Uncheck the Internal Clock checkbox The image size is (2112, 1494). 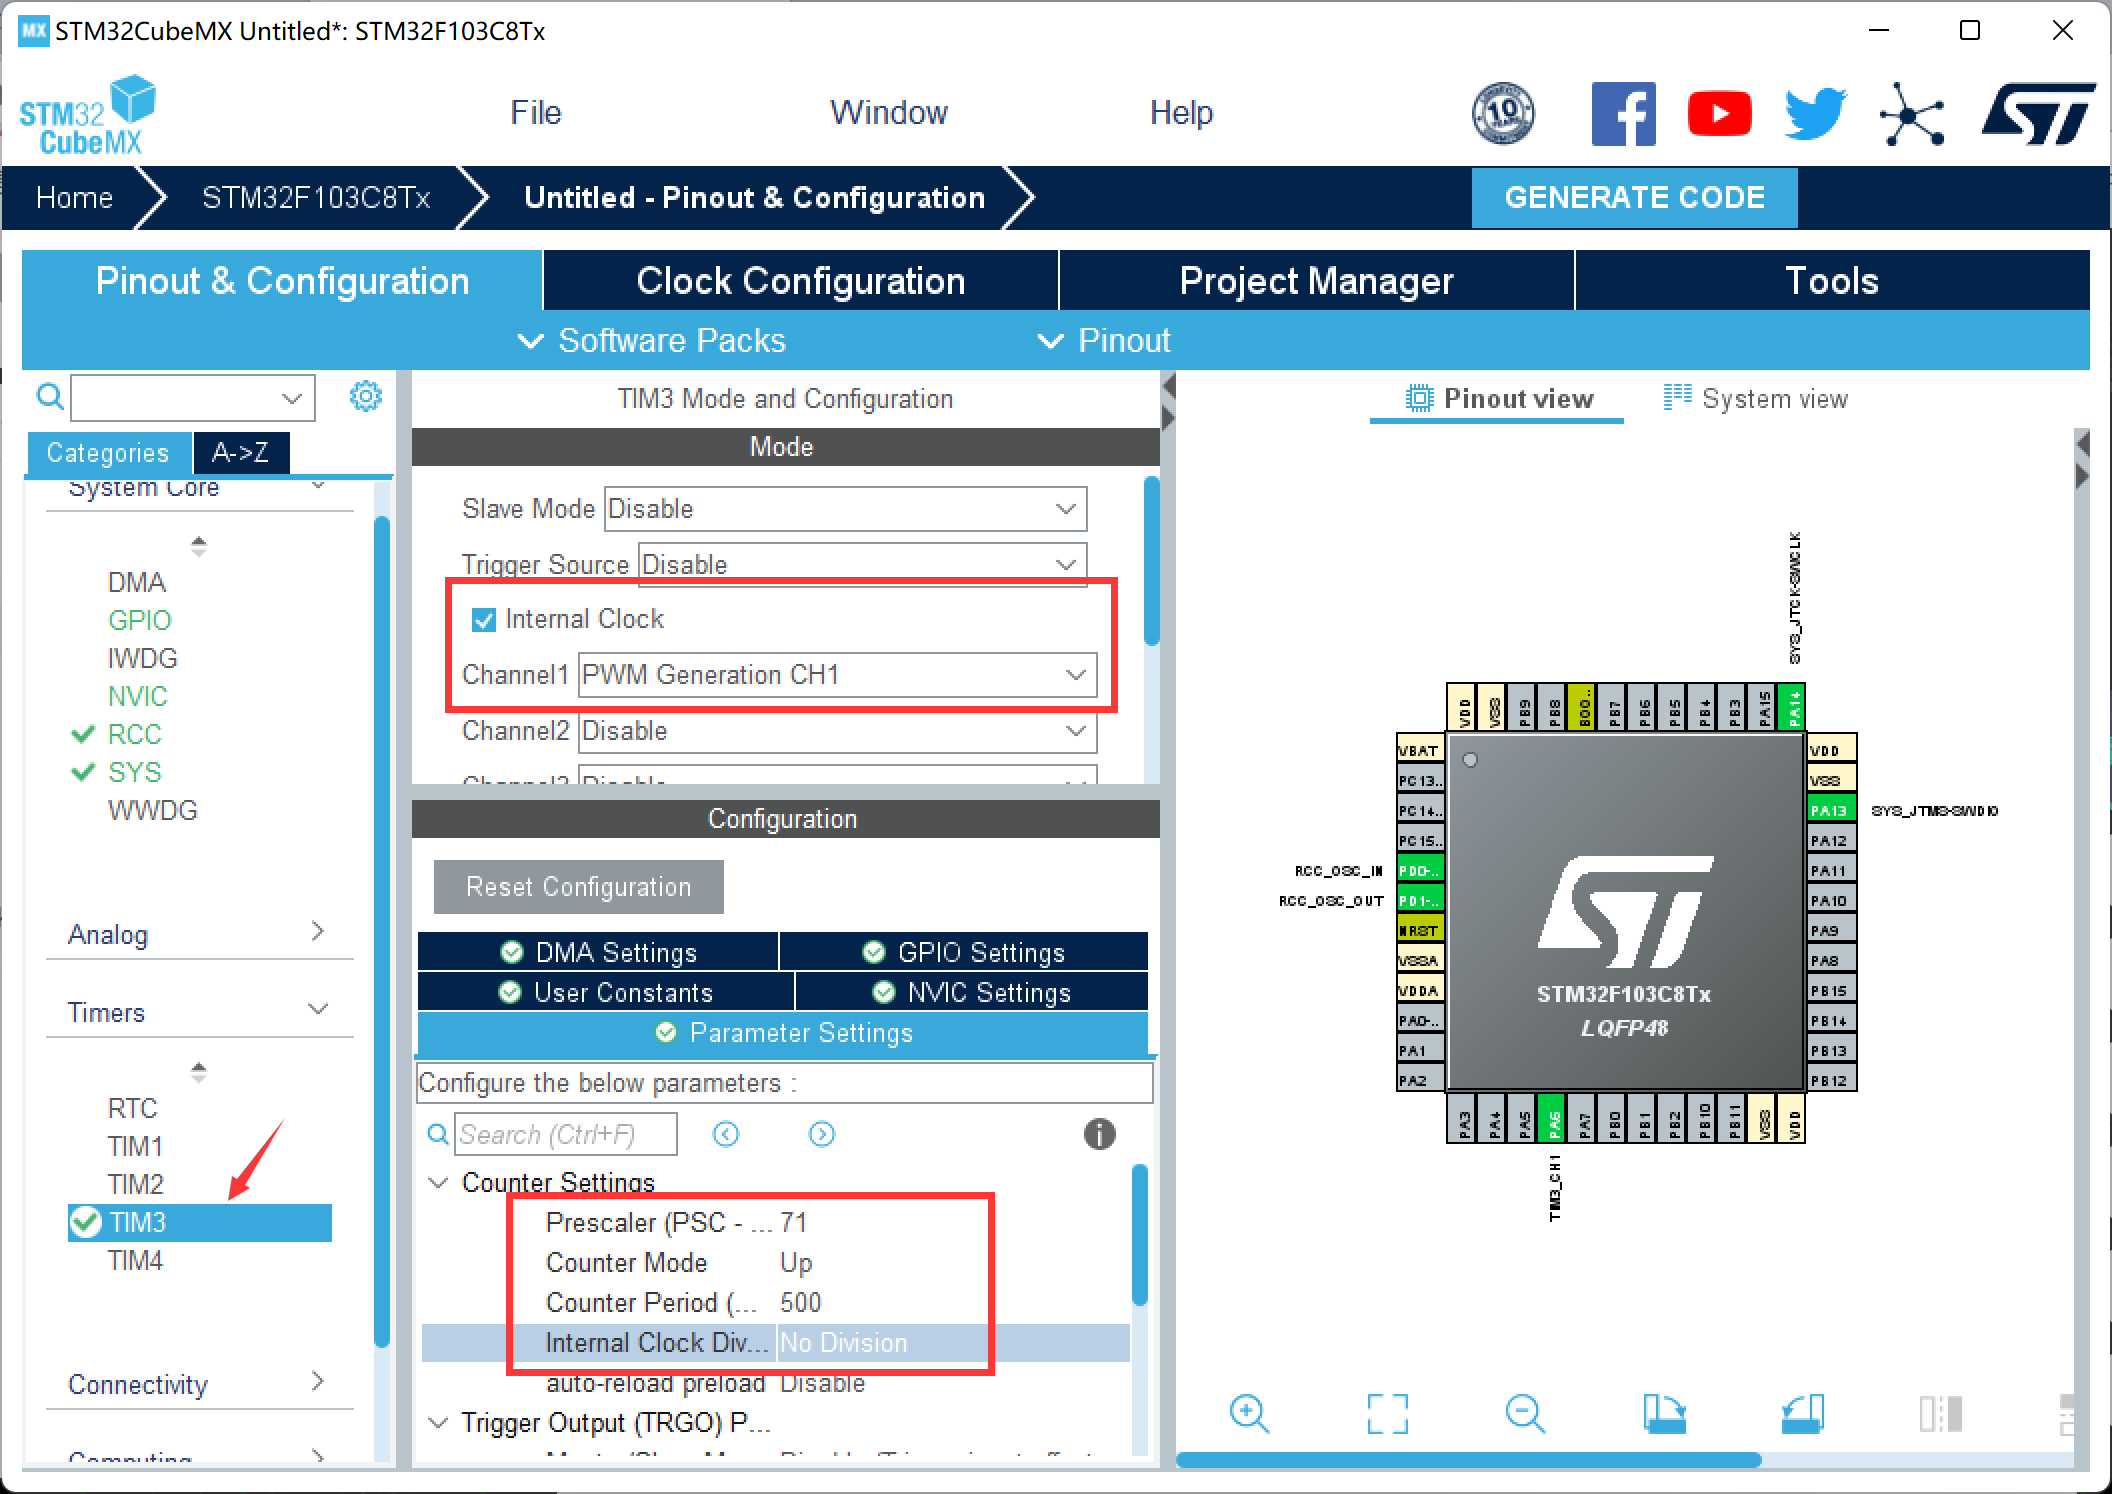(483, 620)
